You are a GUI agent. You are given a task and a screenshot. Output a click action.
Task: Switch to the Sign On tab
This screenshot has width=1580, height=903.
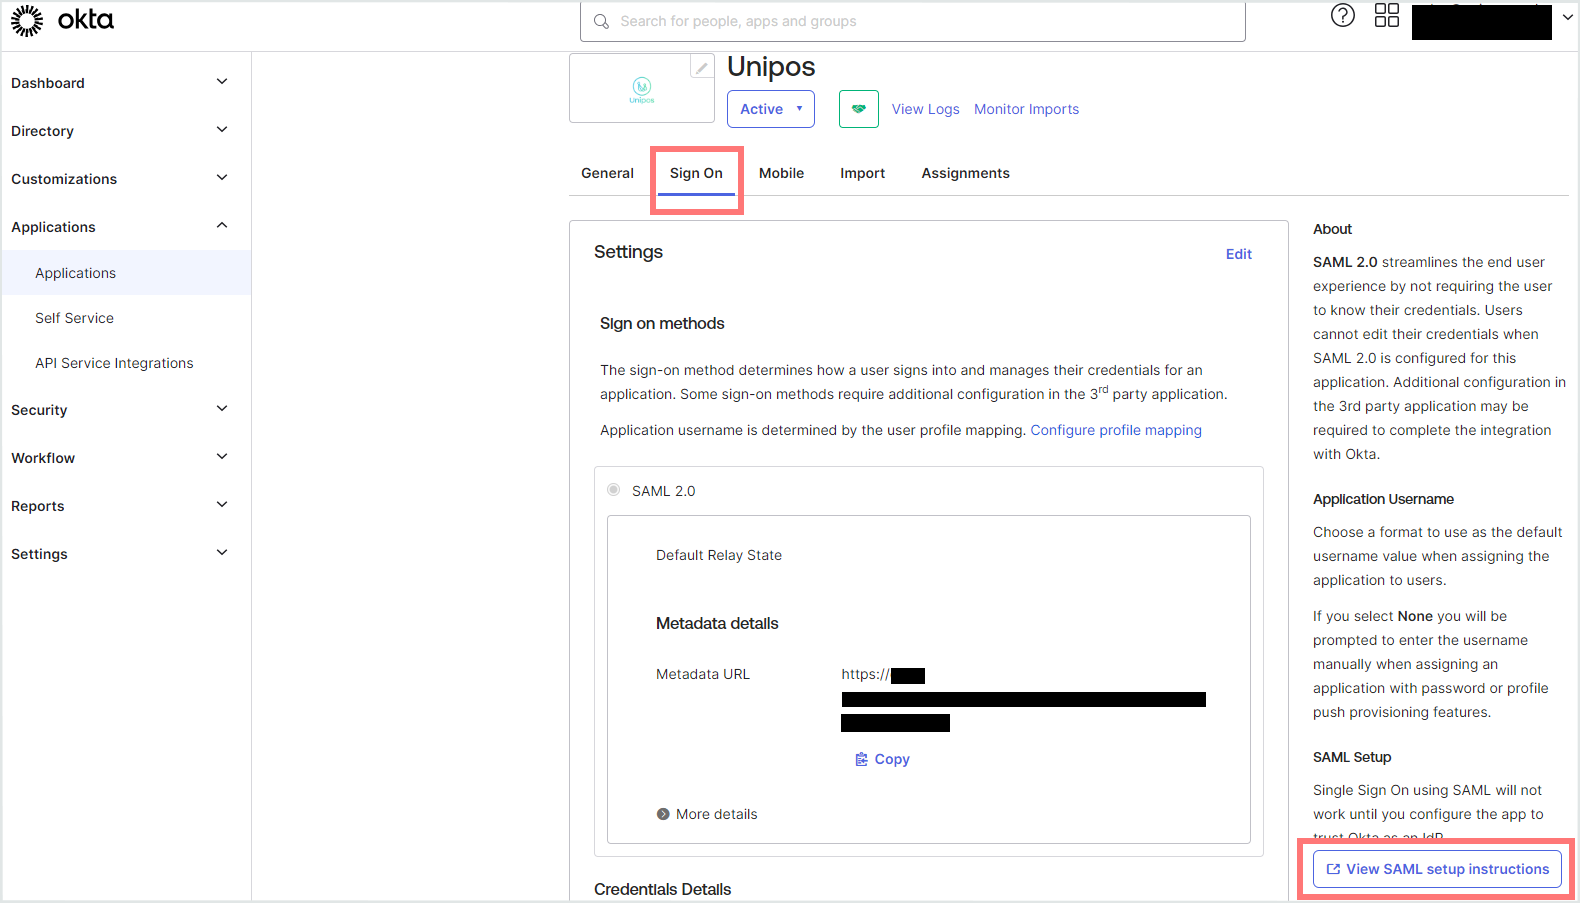[x=696, y=173]
